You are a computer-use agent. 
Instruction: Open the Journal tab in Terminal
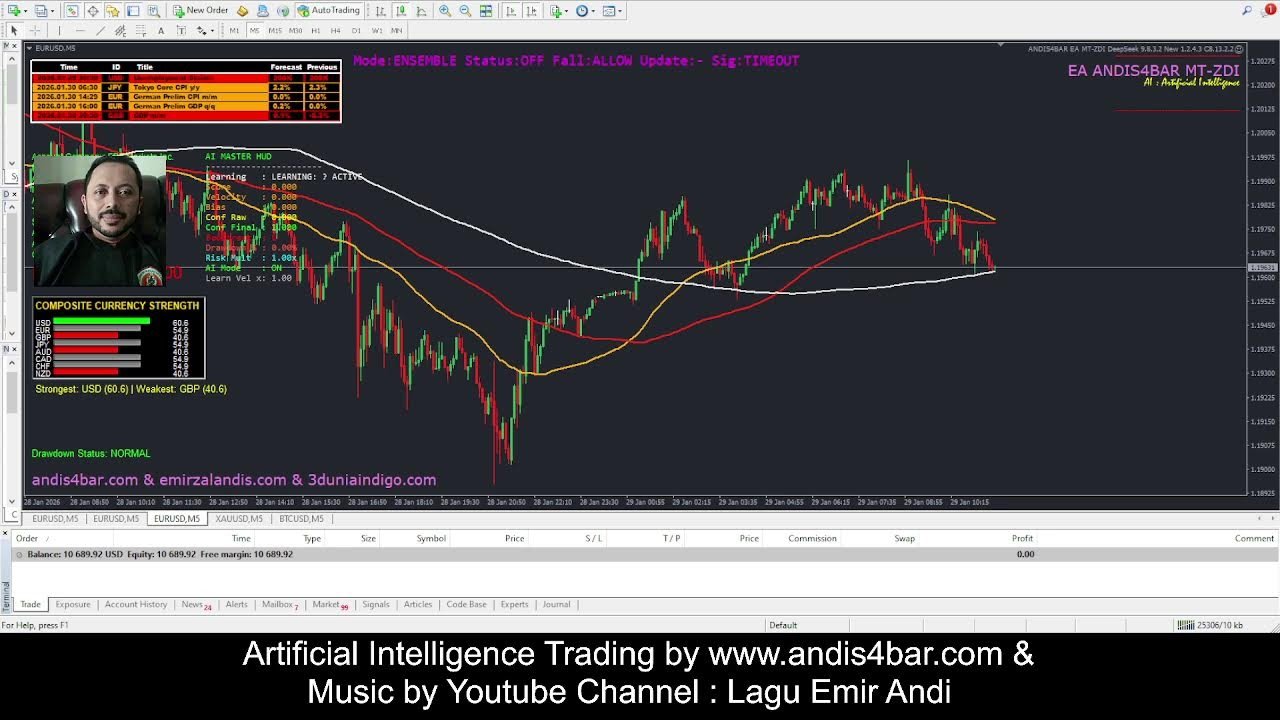click(x=556, y=605)
